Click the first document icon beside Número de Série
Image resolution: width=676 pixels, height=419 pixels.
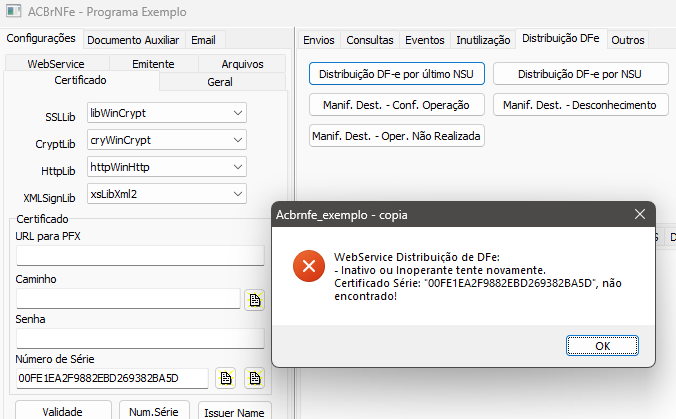click(x=225, y=378)
